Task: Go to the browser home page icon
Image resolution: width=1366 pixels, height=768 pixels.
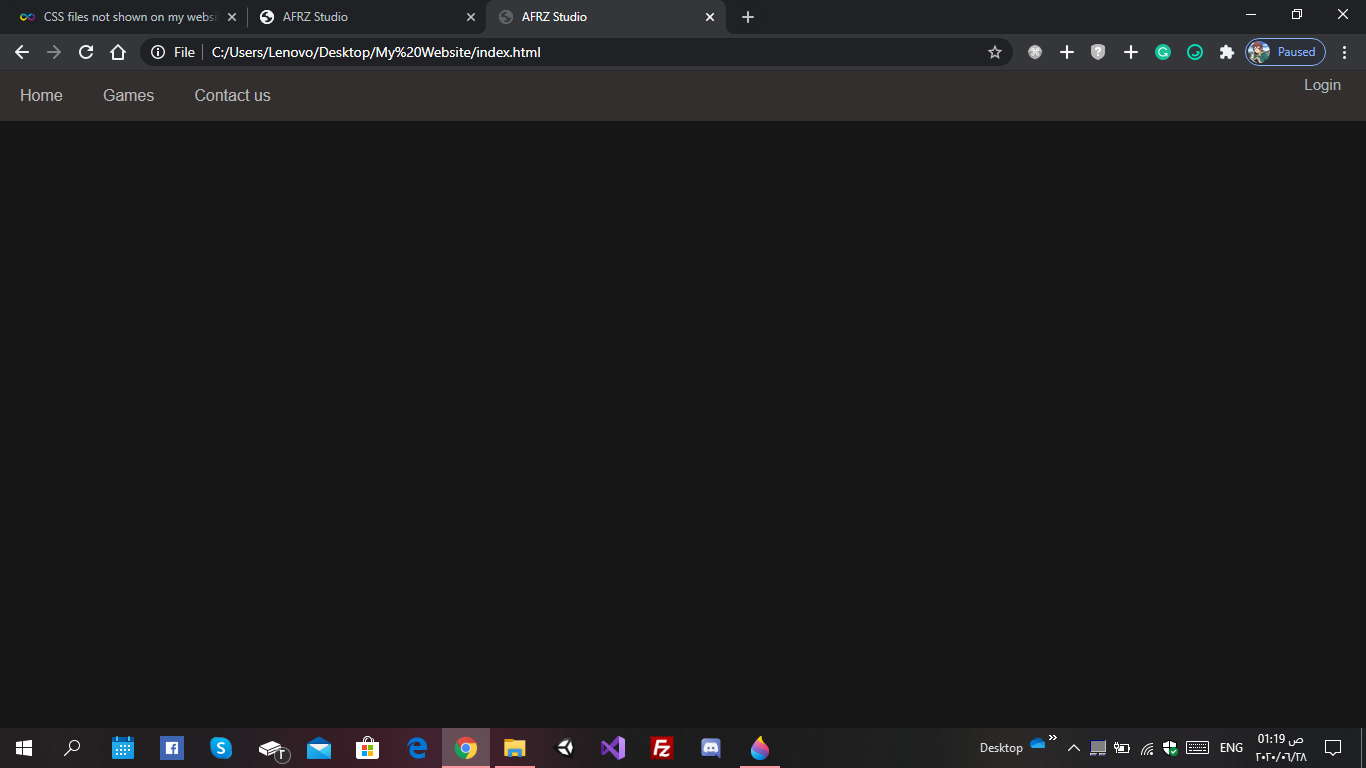Action: tap(118, 52)
